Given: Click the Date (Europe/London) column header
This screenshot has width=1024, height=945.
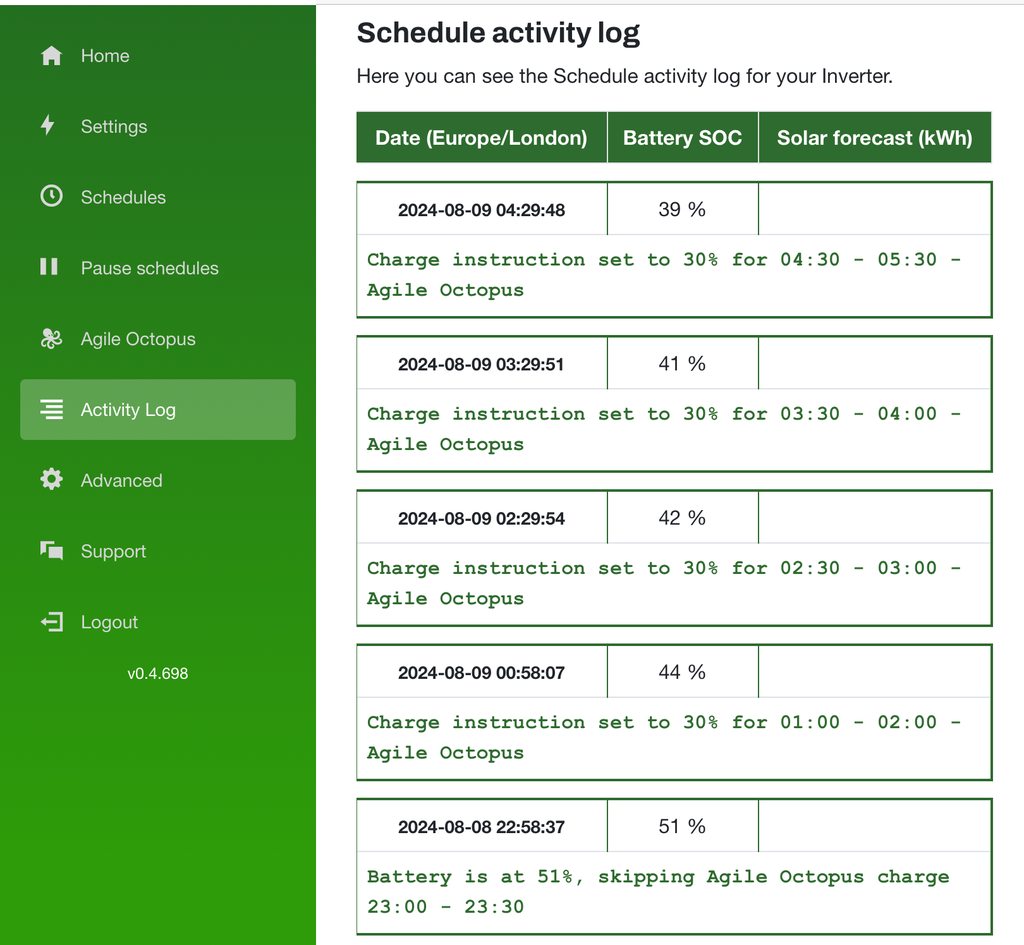Looking at the screenshot, I should (x=481, y=138).
